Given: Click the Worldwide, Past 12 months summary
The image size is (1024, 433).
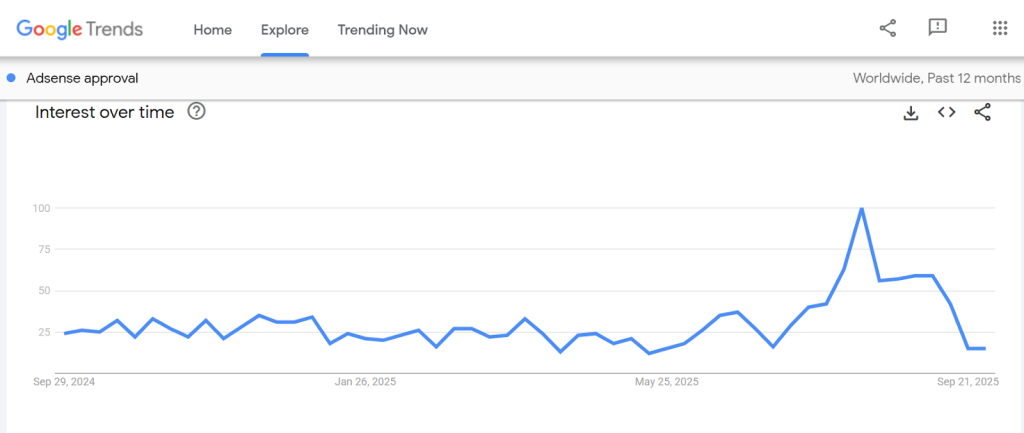Looking at the screenshot, I should (936, 78).
